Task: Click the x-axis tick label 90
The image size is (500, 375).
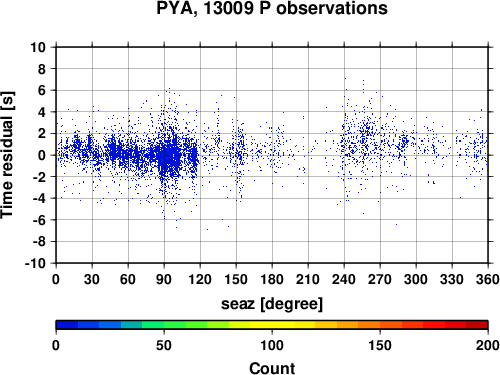Action: [164, 279]
